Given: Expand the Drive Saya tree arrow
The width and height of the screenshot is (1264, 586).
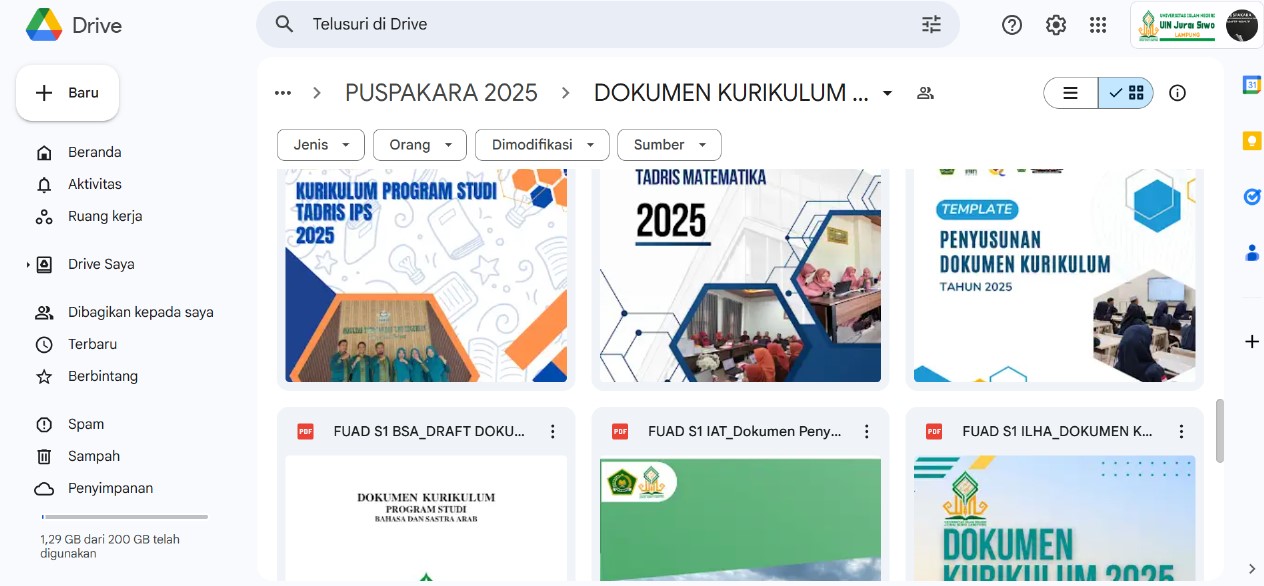Looking at the screenshot, I should (x=28, y=265).
